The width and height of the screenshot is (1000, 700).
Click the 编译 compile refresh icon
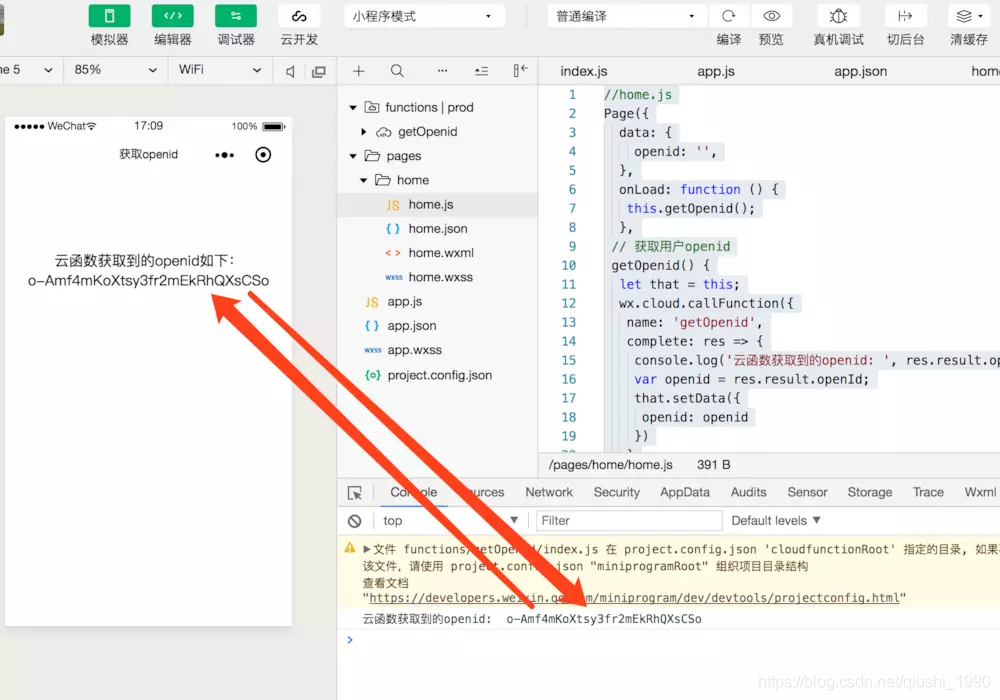click(x=728, y=16)
